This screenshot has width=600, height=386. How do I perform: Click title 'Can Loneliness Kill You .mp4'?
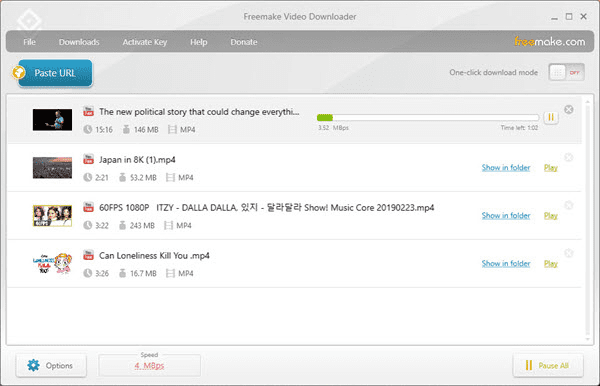click(154, 255)
